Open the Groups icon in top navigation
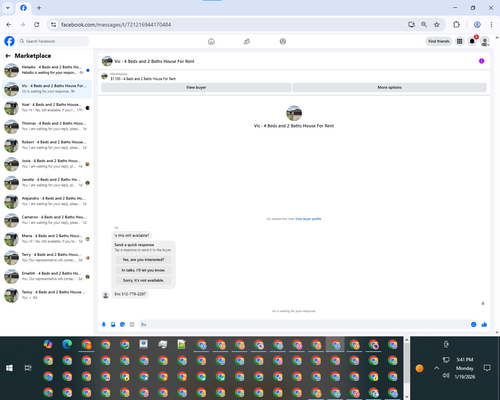The image size is (500, 400). point(283,41)
